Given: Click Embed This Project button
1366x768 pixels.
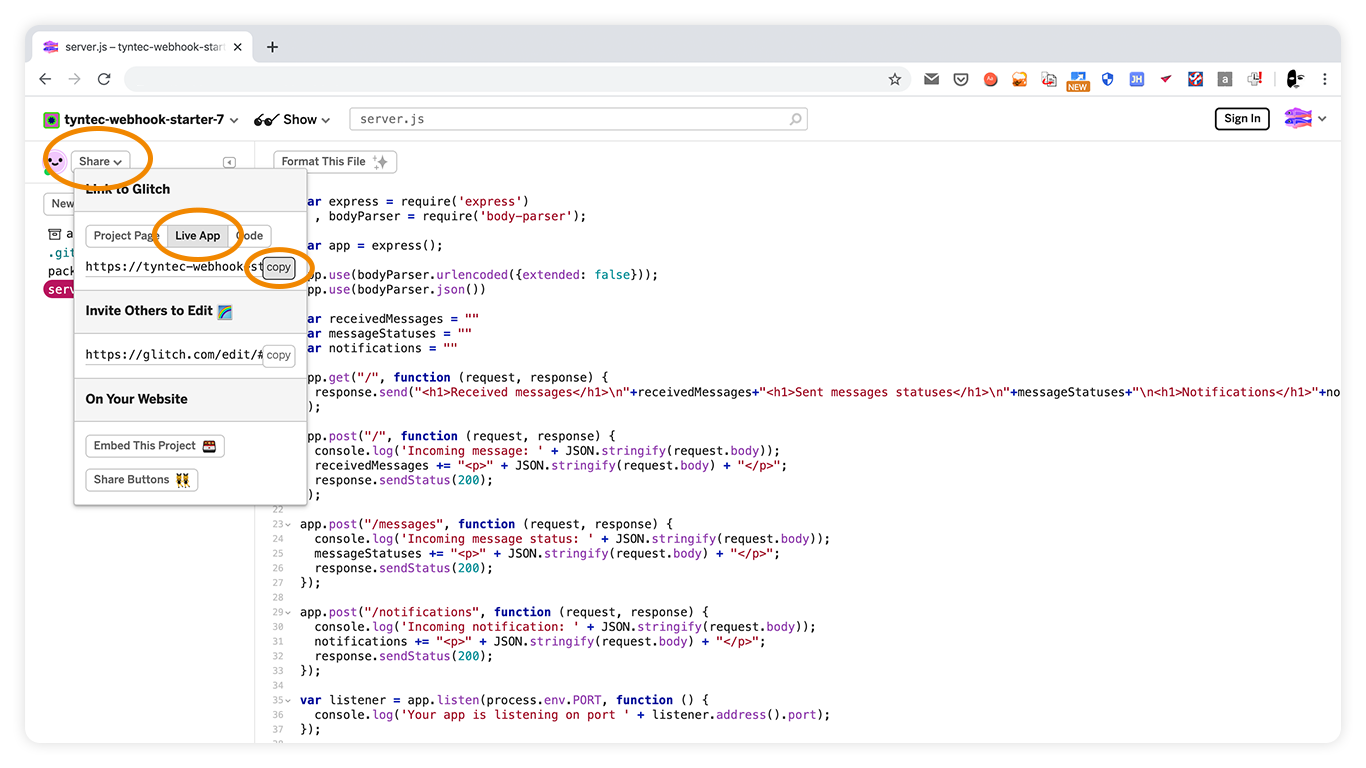Looking at the screenshot, I should click(155, 446).
